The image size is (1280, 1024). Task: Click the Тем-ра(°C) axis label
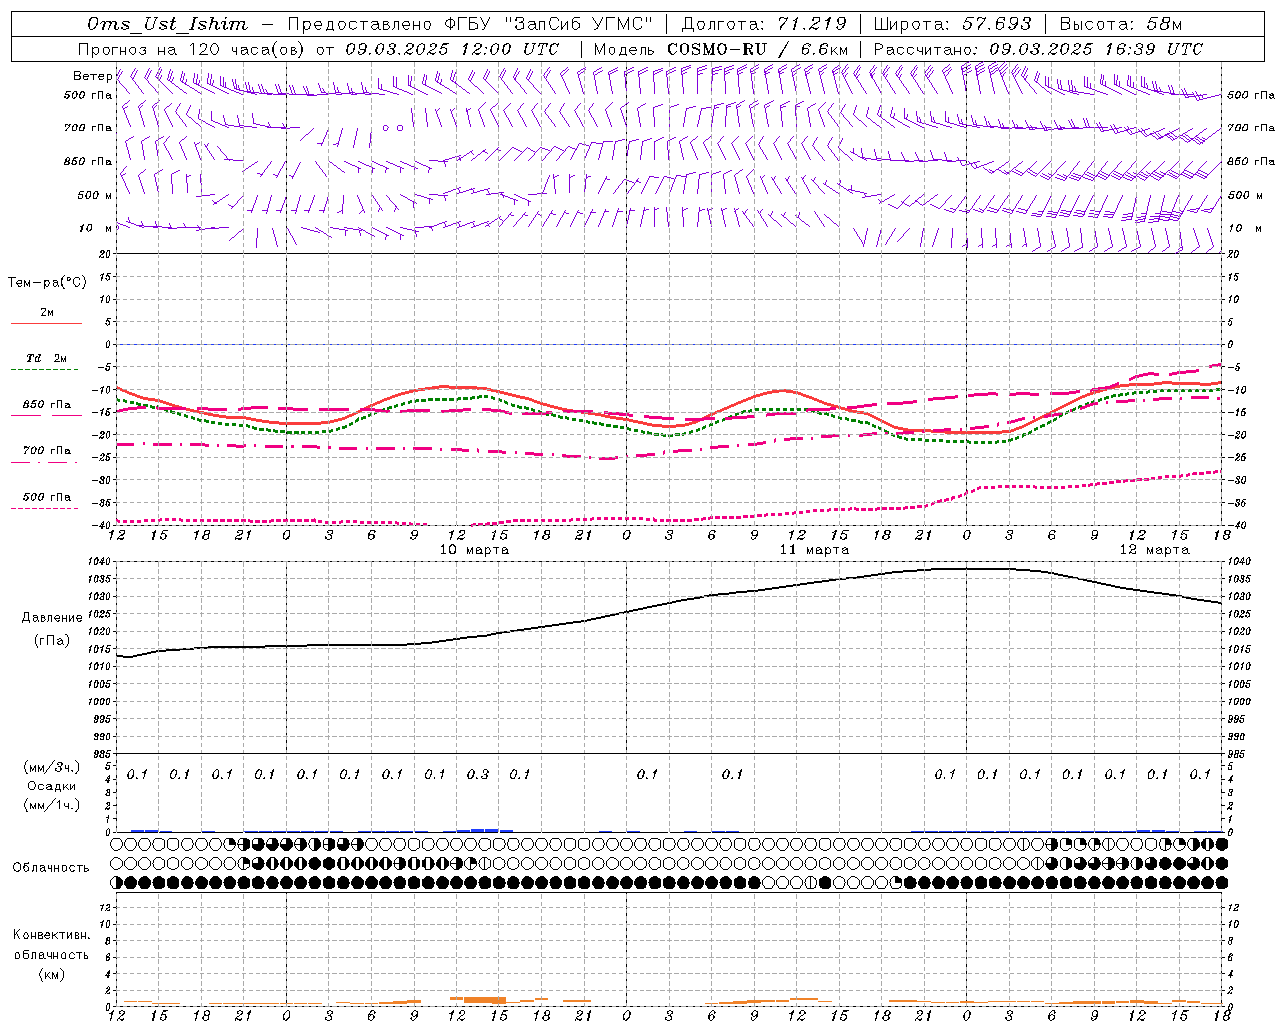(x=47, y=283)
